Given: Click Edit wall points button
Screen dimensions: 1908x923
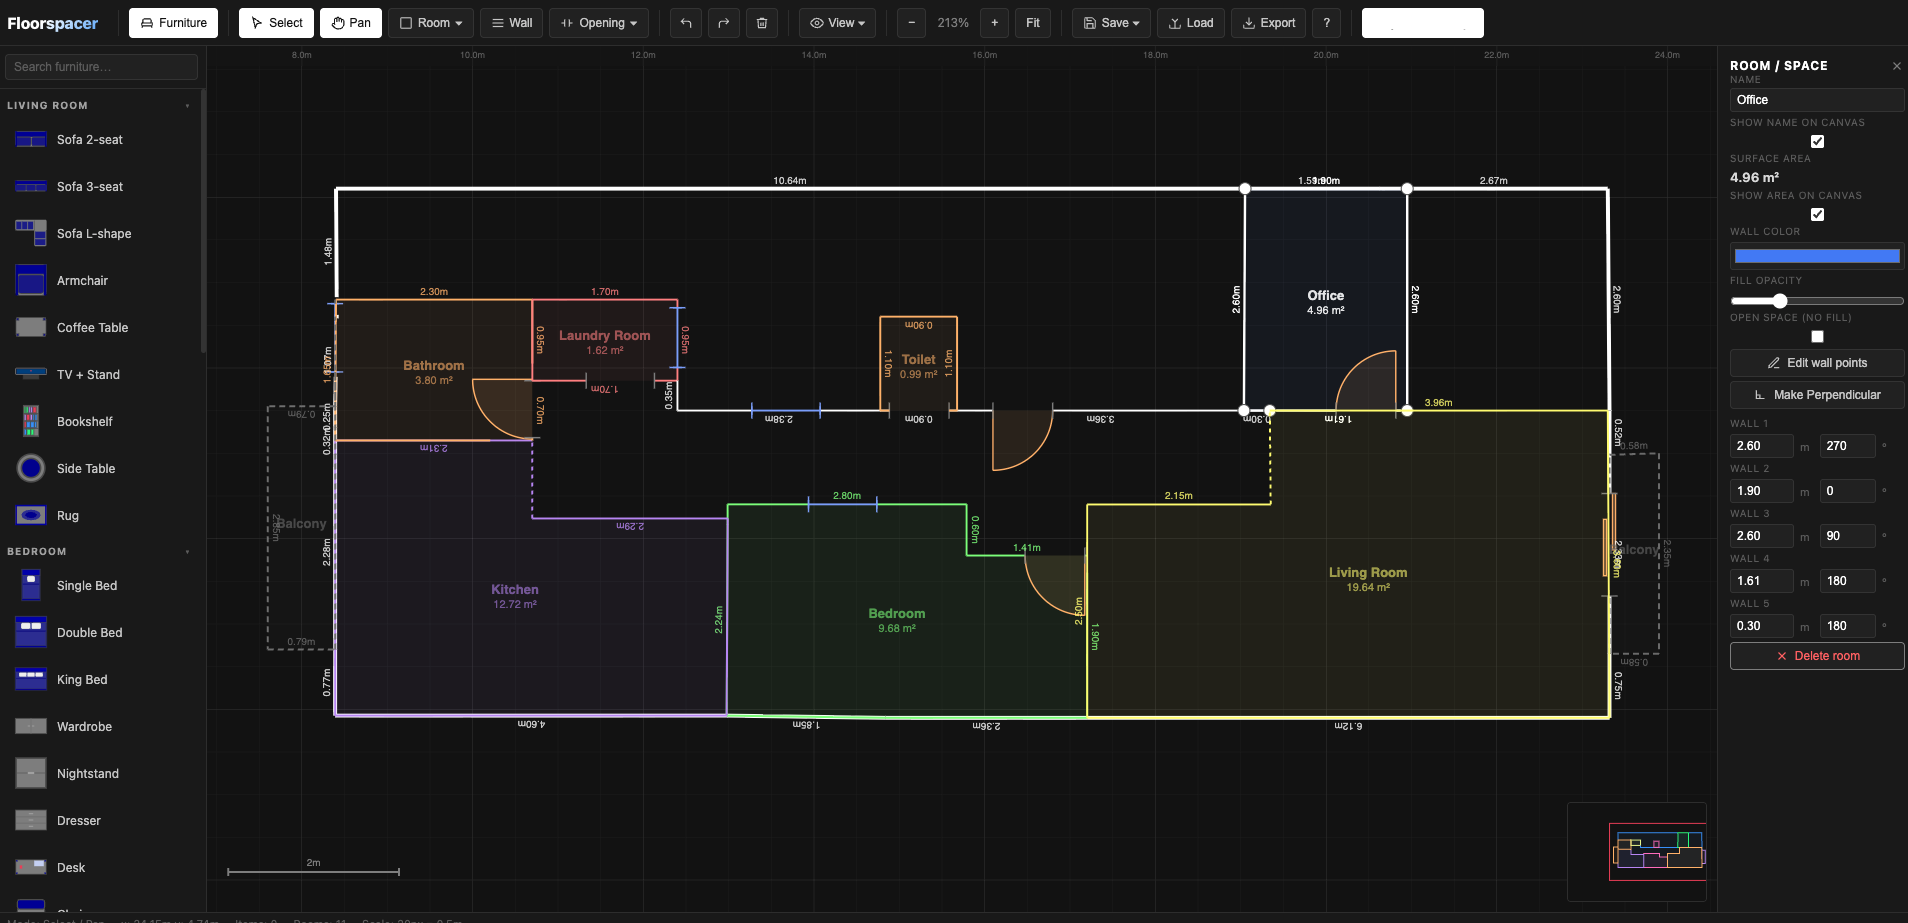Looking at the screenshot, I should click(x=1817, y=363).
